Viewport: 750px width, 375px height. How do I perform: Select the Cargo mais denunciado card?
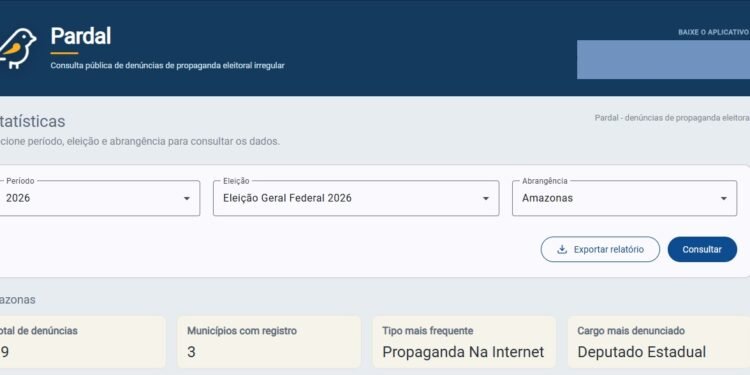tap(659, 342)
